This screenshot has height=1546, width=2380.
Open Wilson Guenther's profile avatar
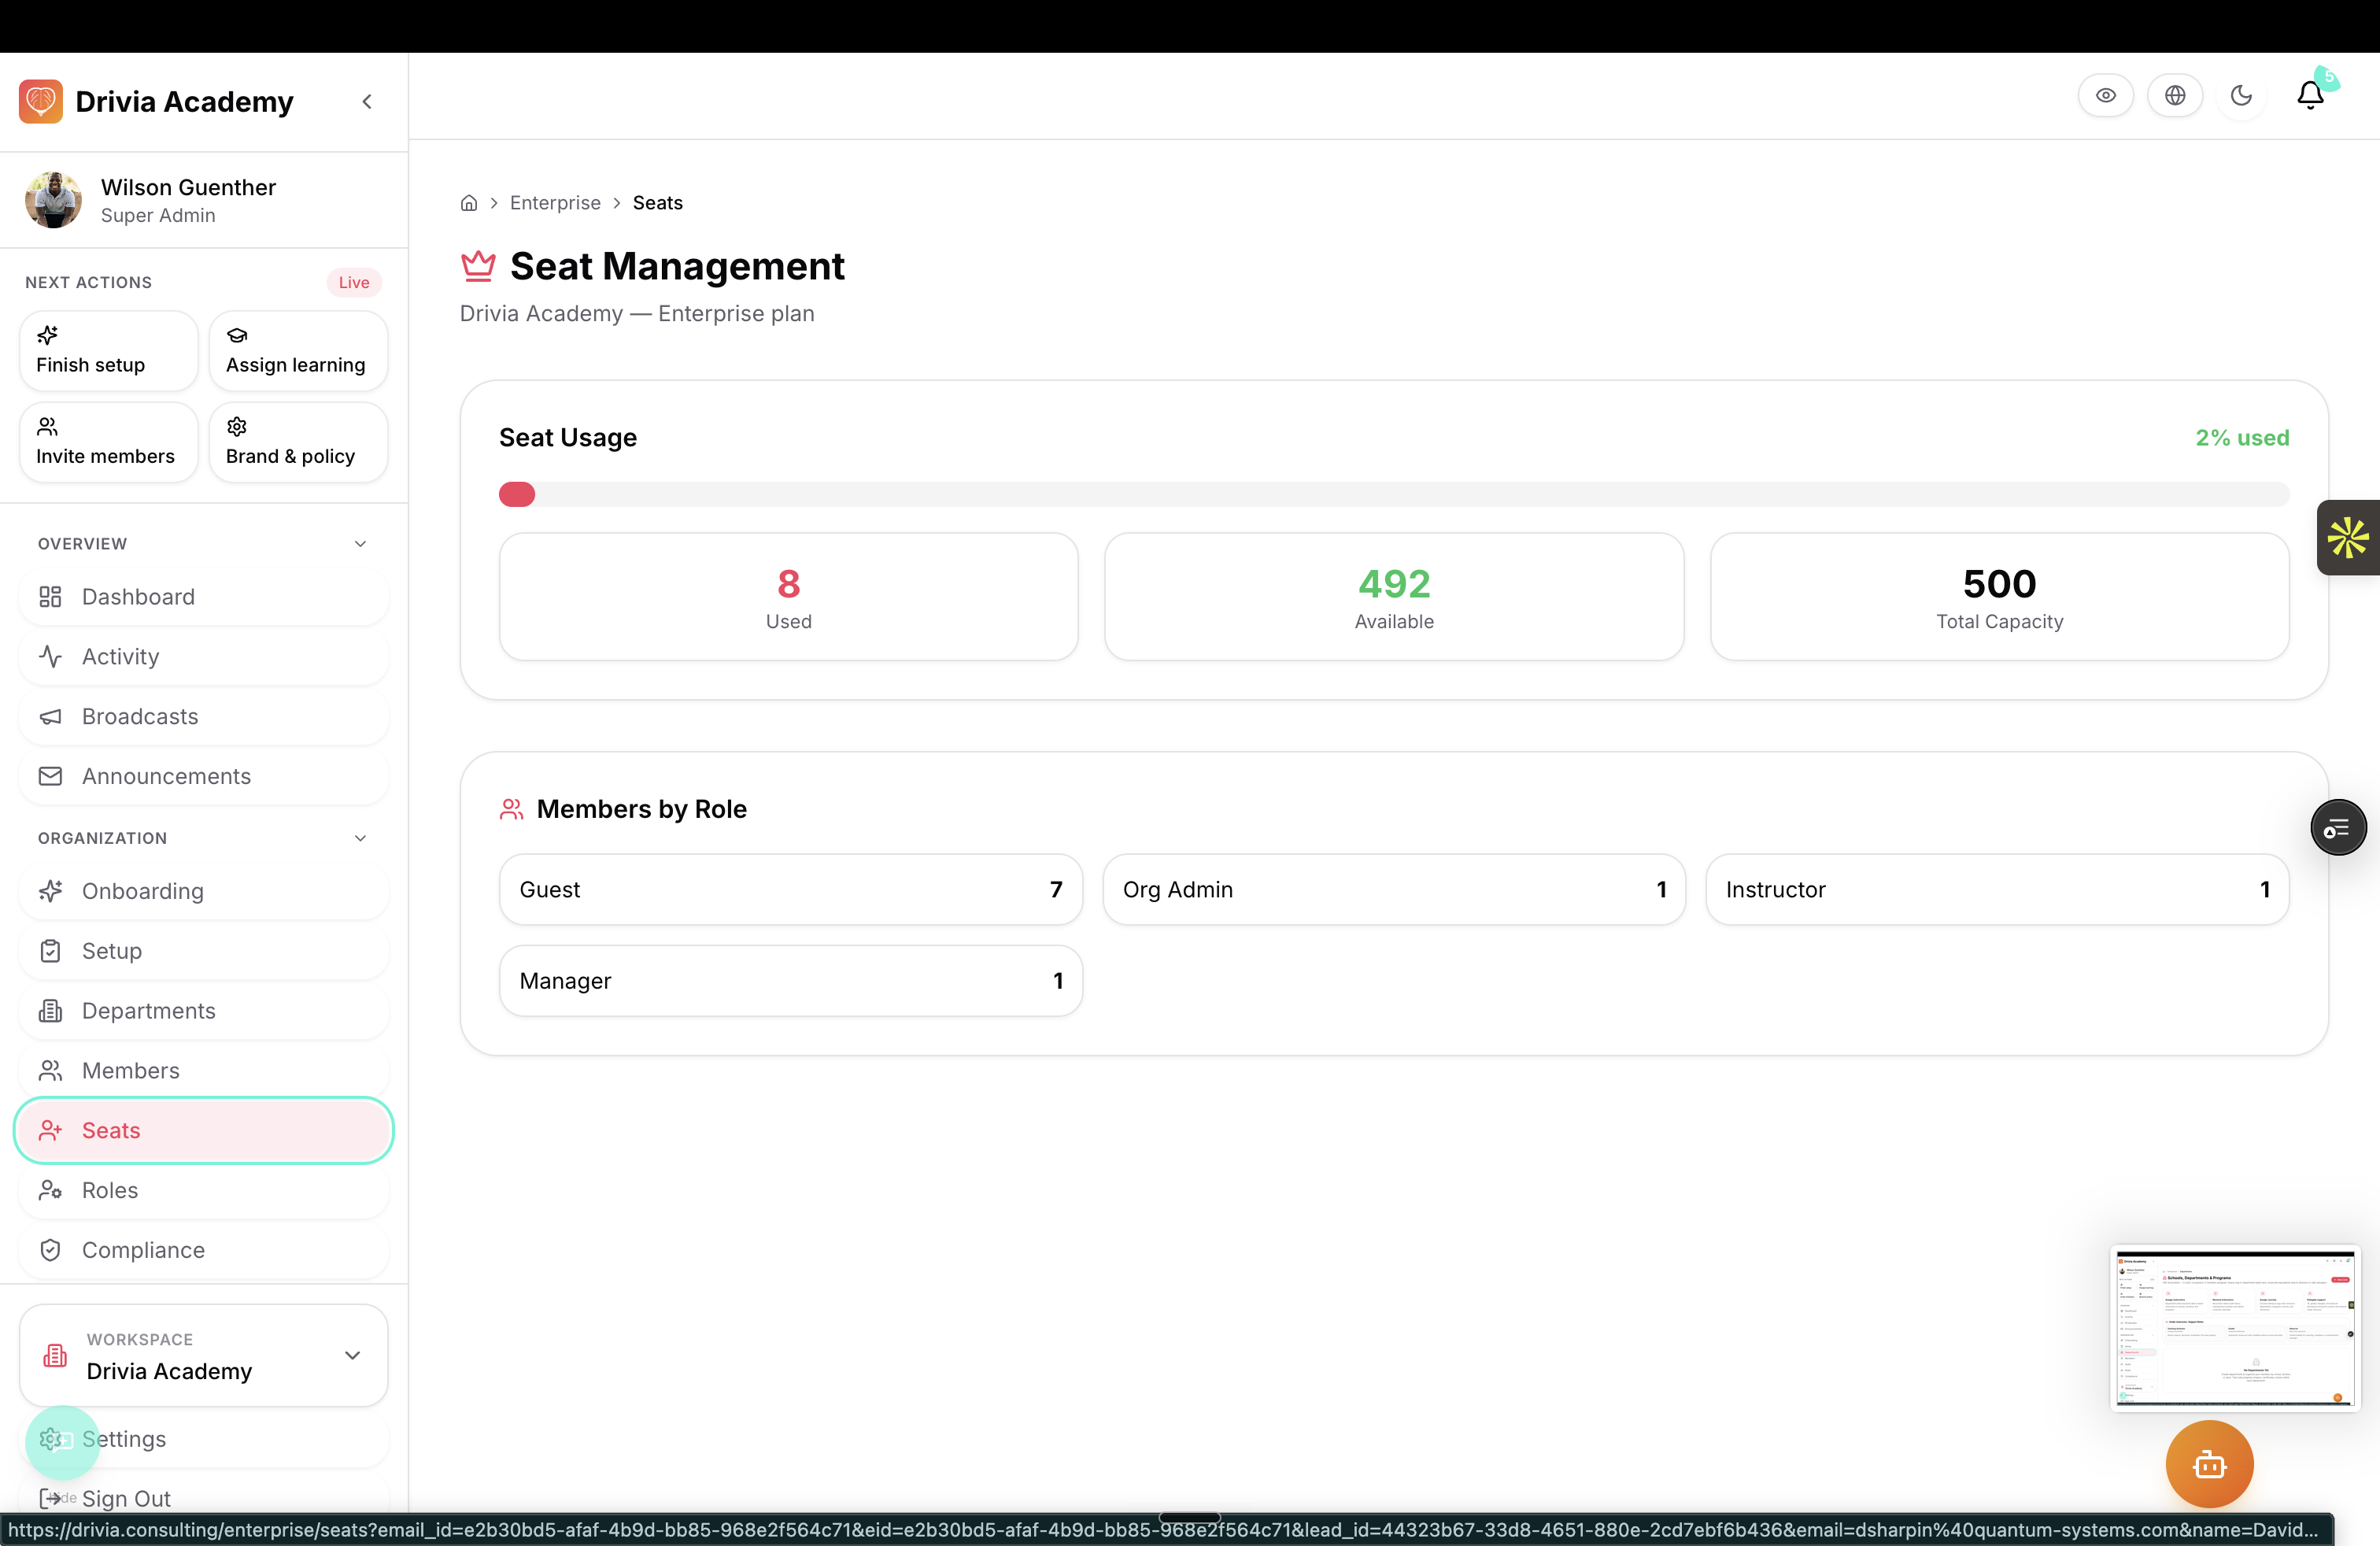[x=53, y=200]
